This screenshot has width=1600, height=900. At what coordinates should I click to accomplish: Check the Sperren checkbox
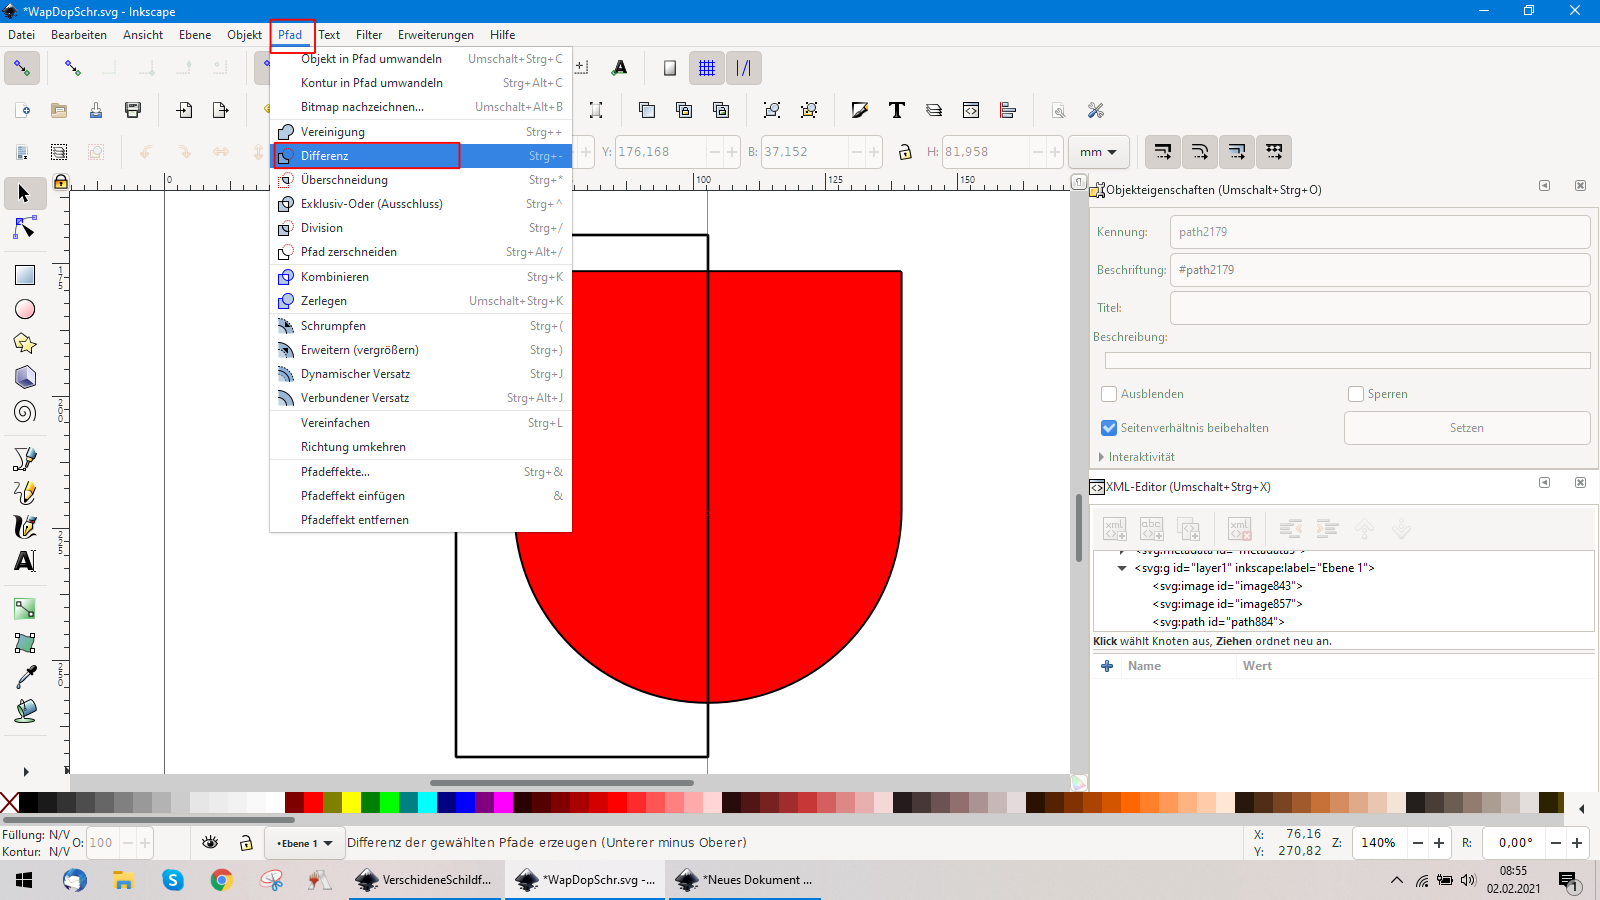tap(1356, 394)
